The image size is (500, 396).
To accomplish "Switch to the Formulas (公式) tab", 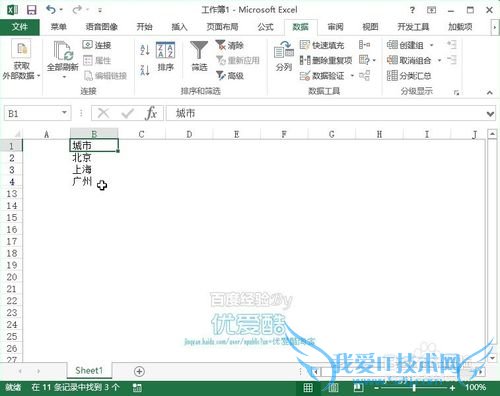I will tap(265, 27).
